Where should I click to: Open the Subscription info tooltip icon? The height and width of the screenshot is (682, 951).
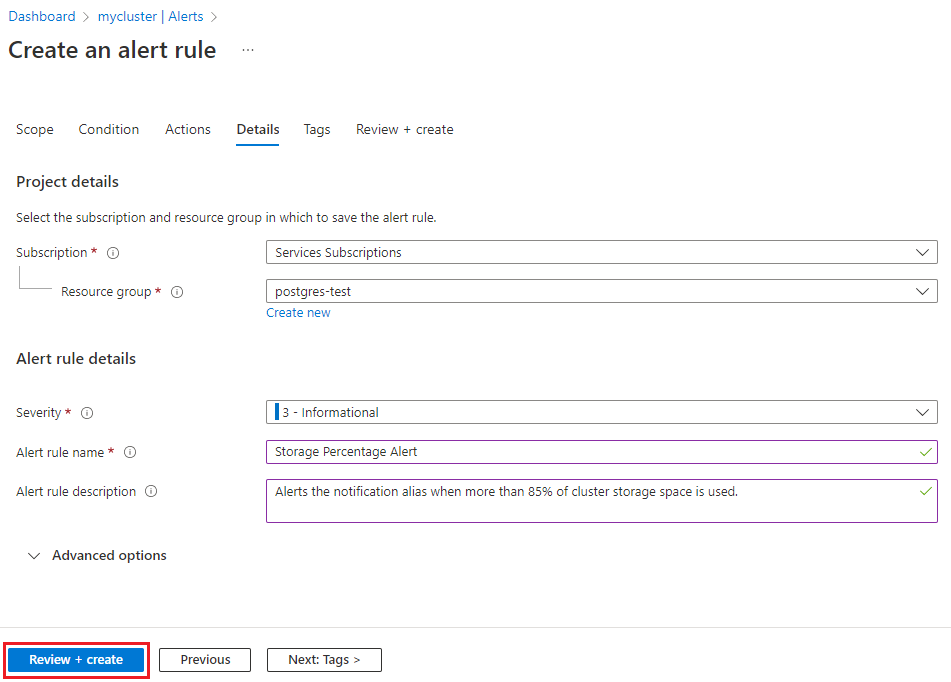pos(113,253)
